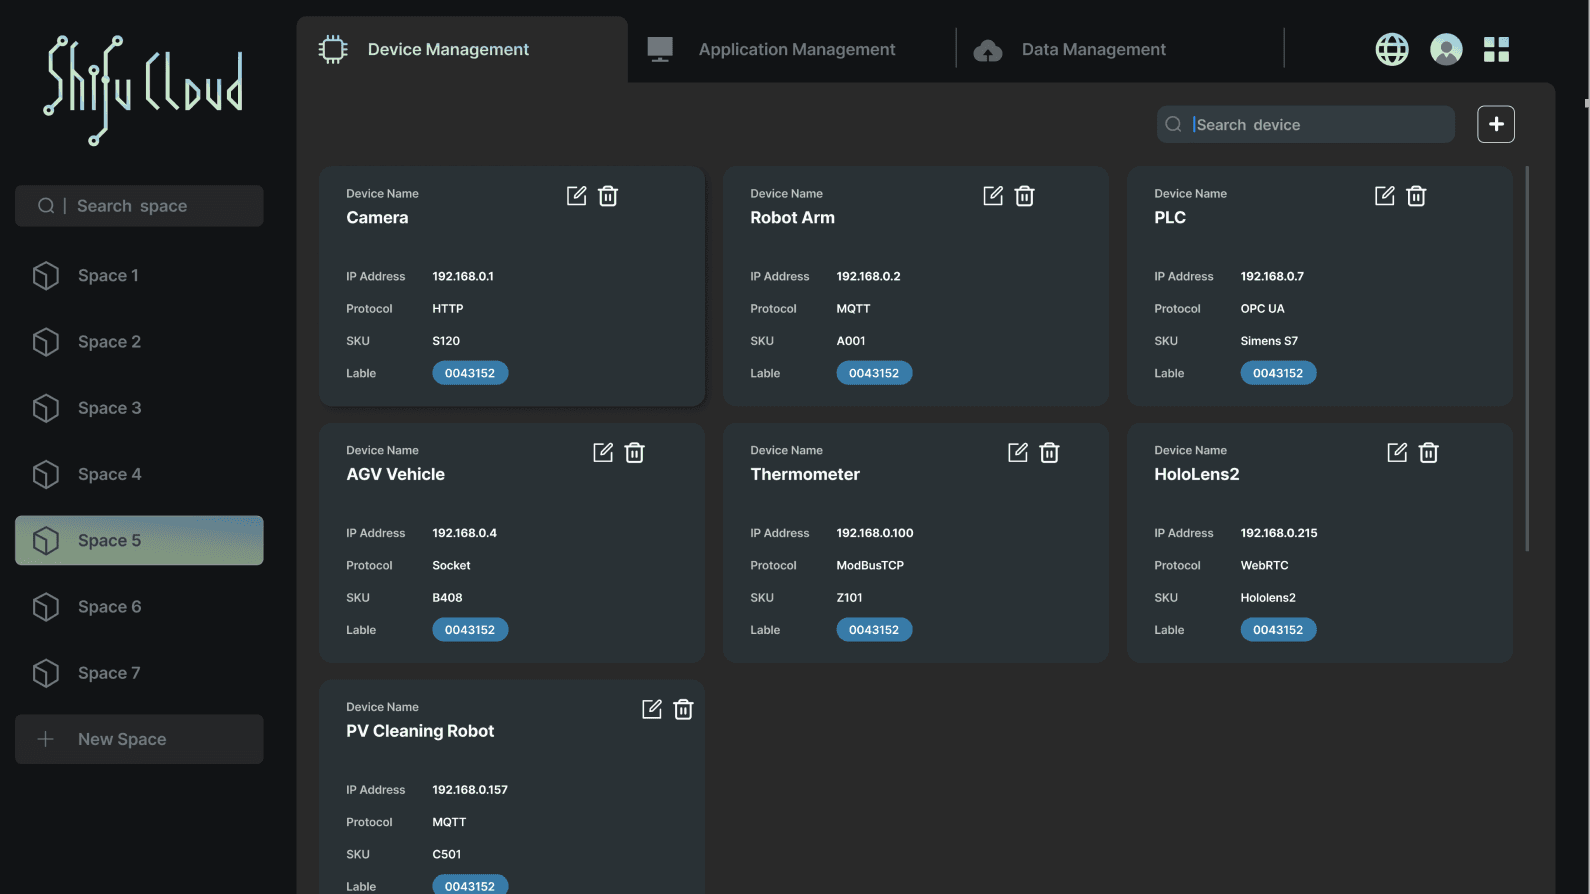Edit the PV Cleaning Robot device
Screen dimensions: 1590x894
(x=651, y=710)
